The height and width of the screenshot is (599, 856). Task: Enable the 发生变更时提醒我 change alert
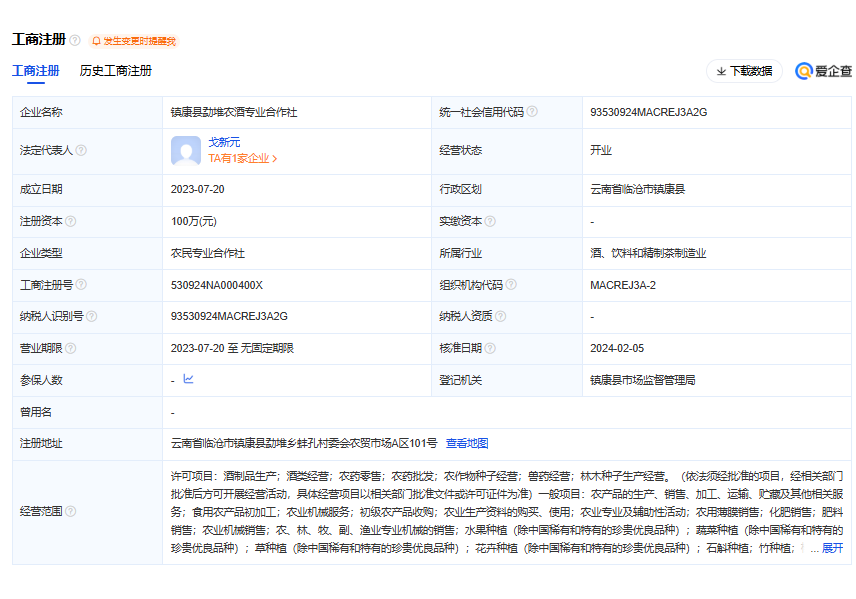[x=133, y=41]
